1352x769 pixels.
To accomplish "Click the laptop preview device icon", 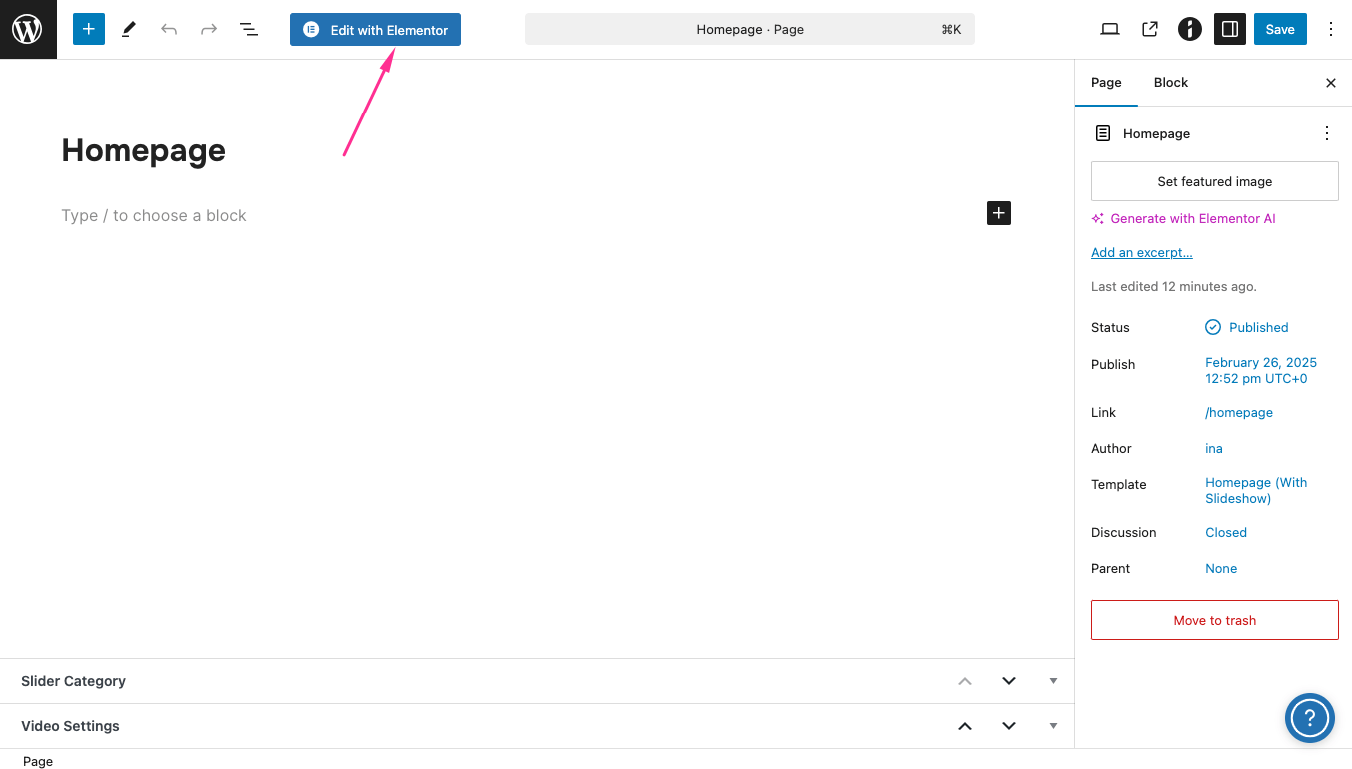I will 1110,30.
